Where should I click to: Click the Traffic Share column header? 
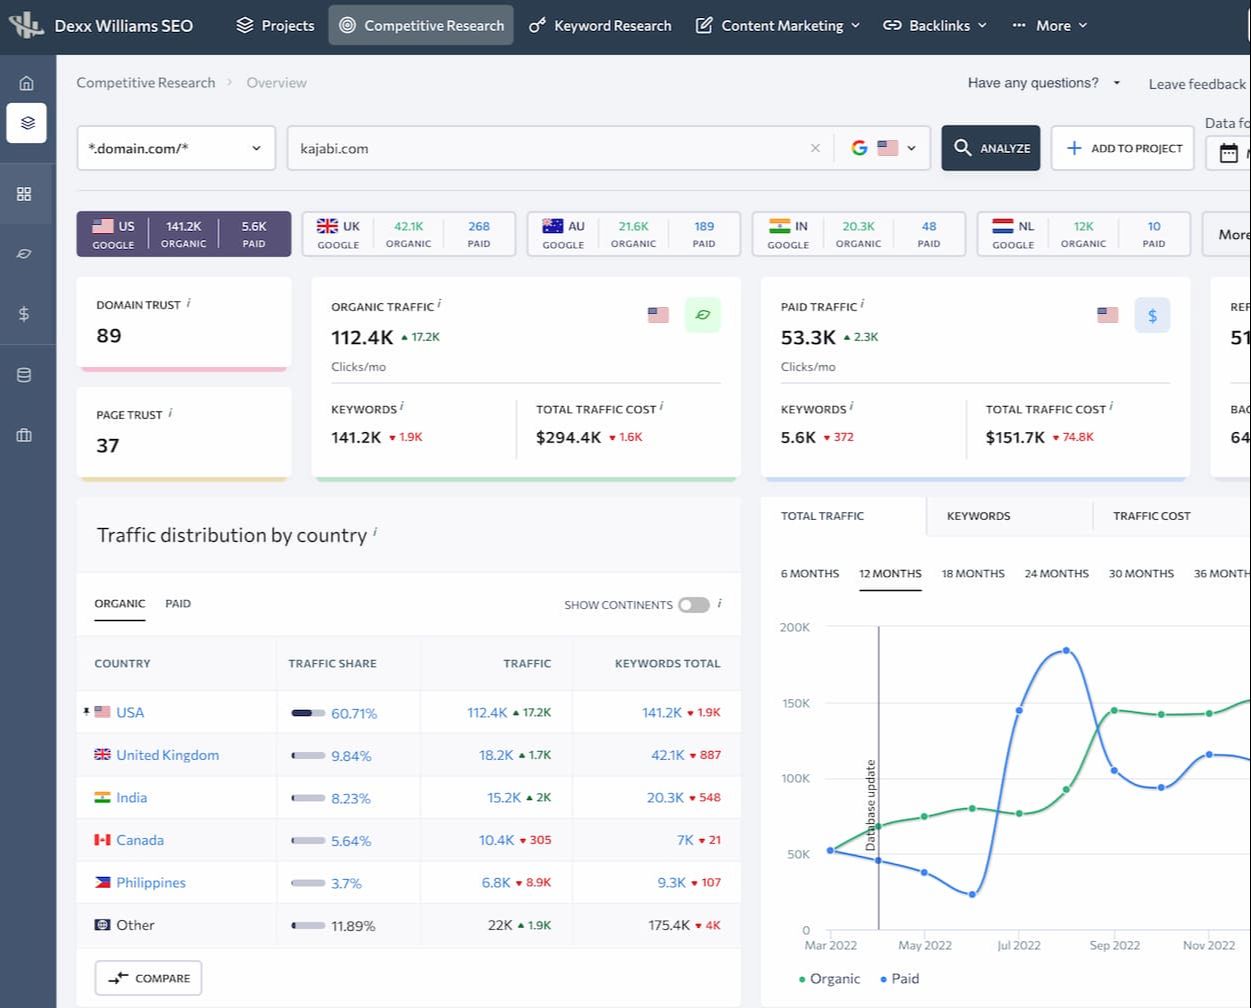333,663
